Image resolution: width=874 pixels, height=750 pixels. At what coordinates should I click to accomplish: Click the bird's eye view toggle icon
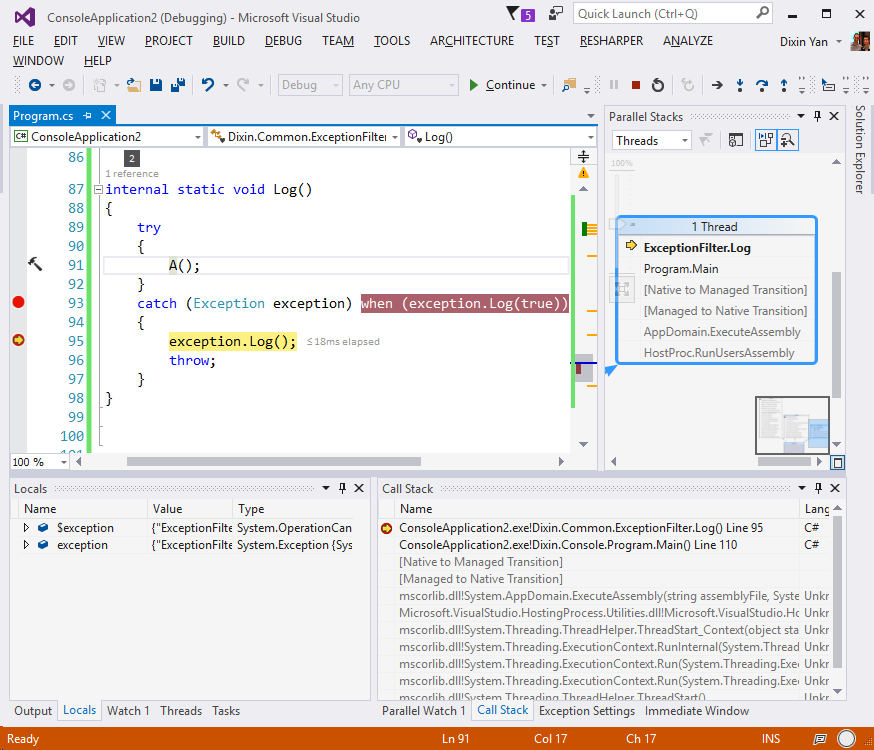837,462
